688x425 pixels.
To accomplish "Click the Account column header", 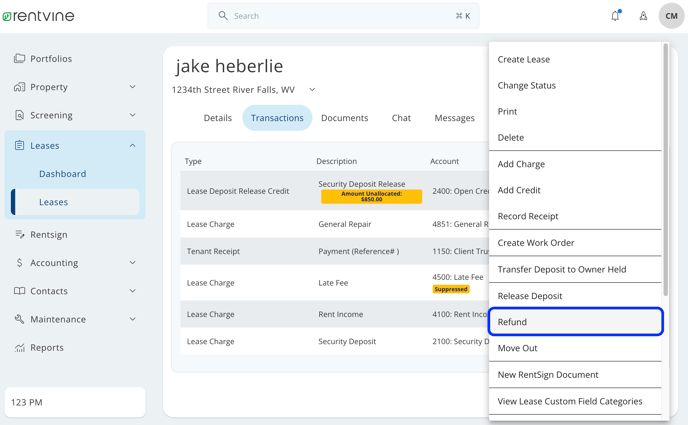I will pyautogui.click(x=444, y=161).
